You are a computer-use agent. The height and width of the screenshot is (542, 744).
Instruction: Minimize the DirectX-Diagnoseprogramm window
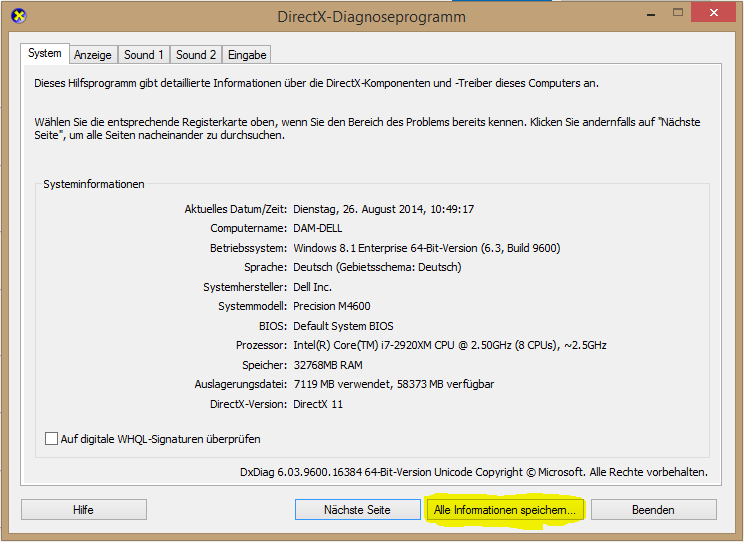(651, 13)
